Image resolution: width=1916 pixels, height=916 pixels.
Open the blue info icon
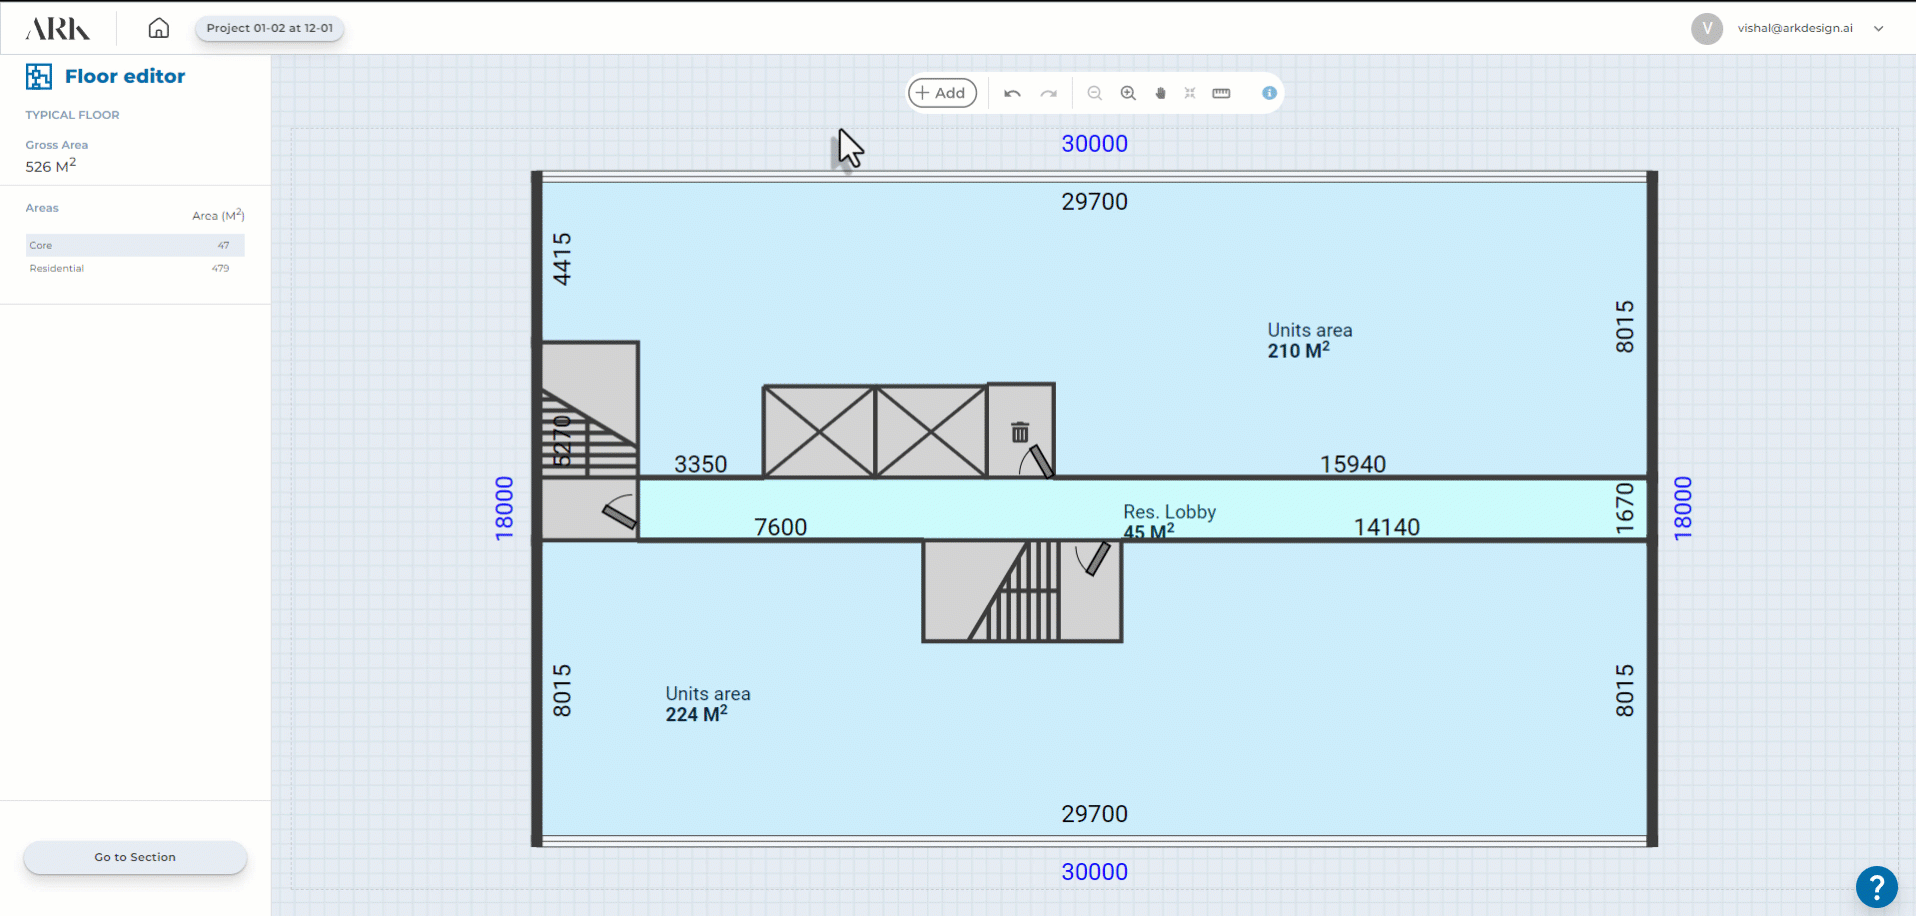pos(1269,93)
